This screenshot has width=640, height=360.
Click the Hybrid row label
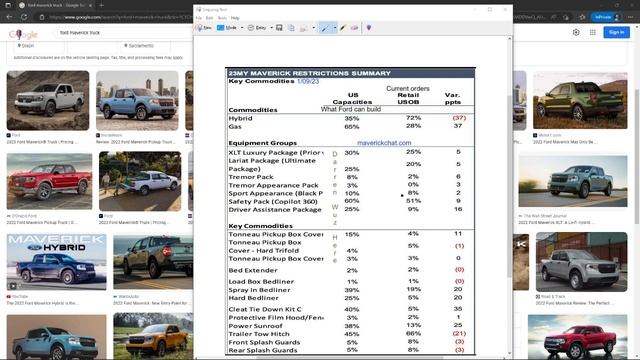pos(240,118)
